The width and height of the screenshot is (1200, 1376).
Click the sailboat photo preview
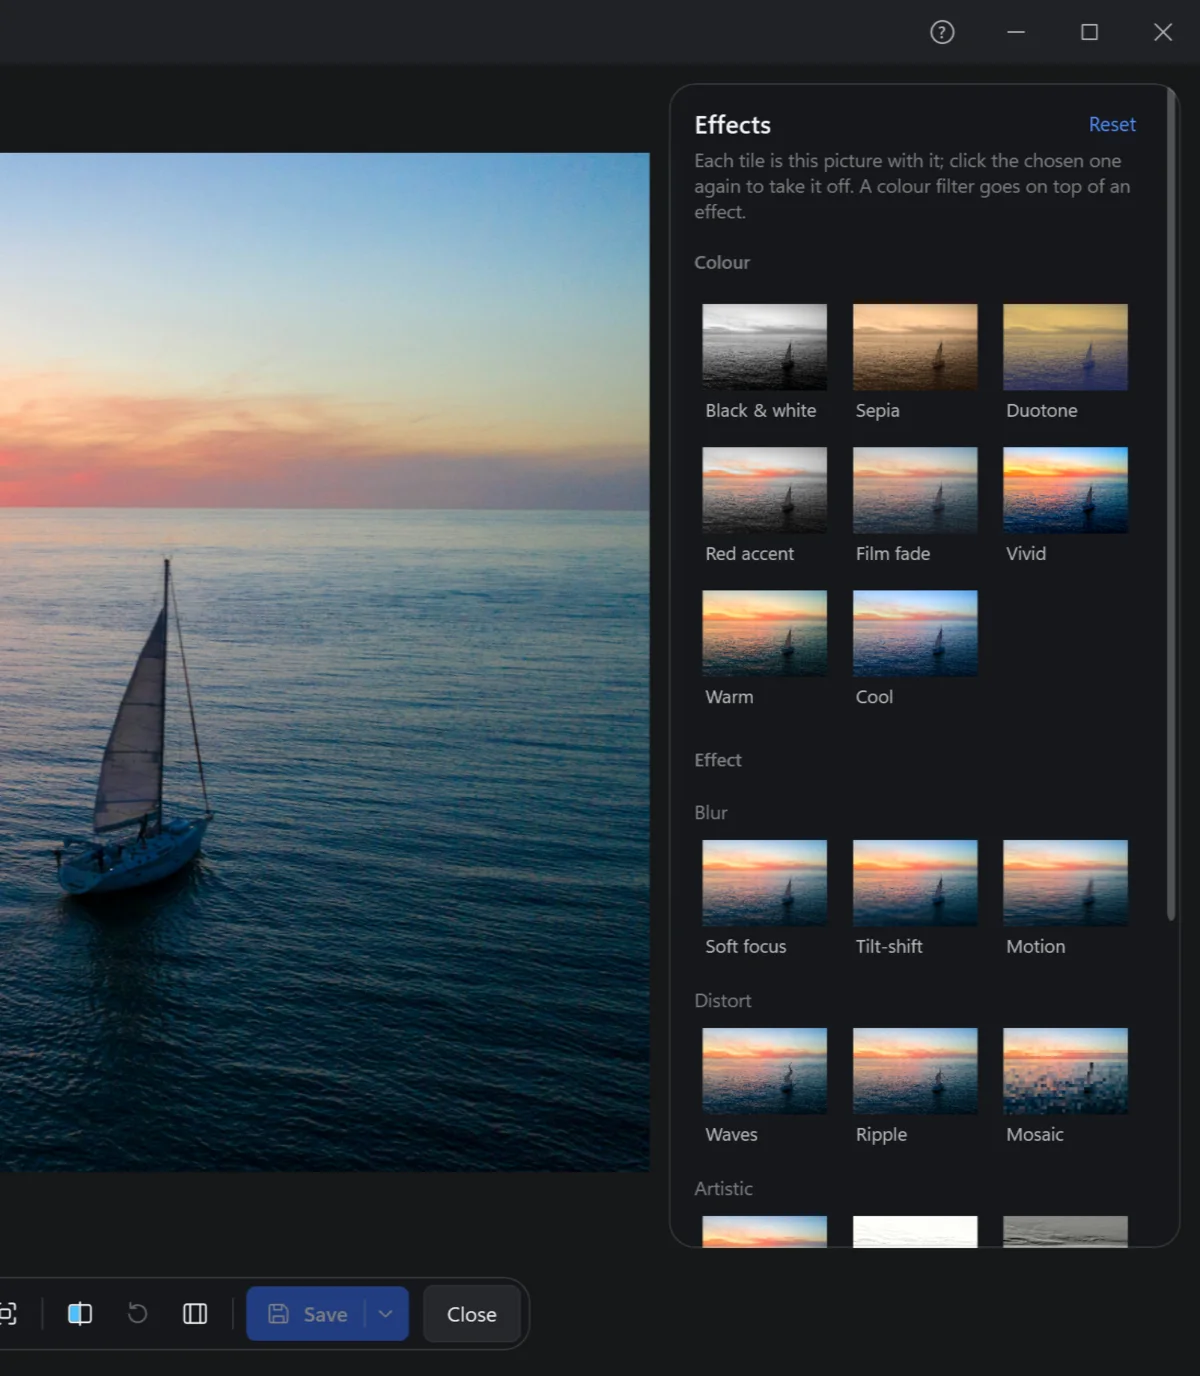pos(324,661)
